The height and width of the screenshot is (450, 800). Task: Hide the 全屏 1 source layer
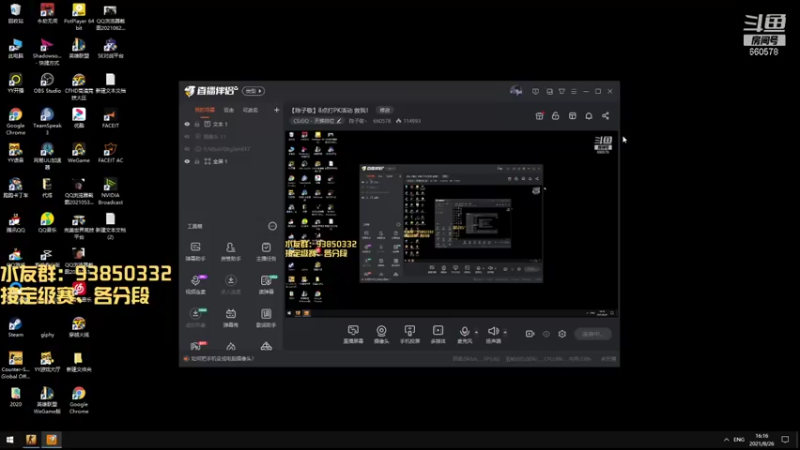187,161
